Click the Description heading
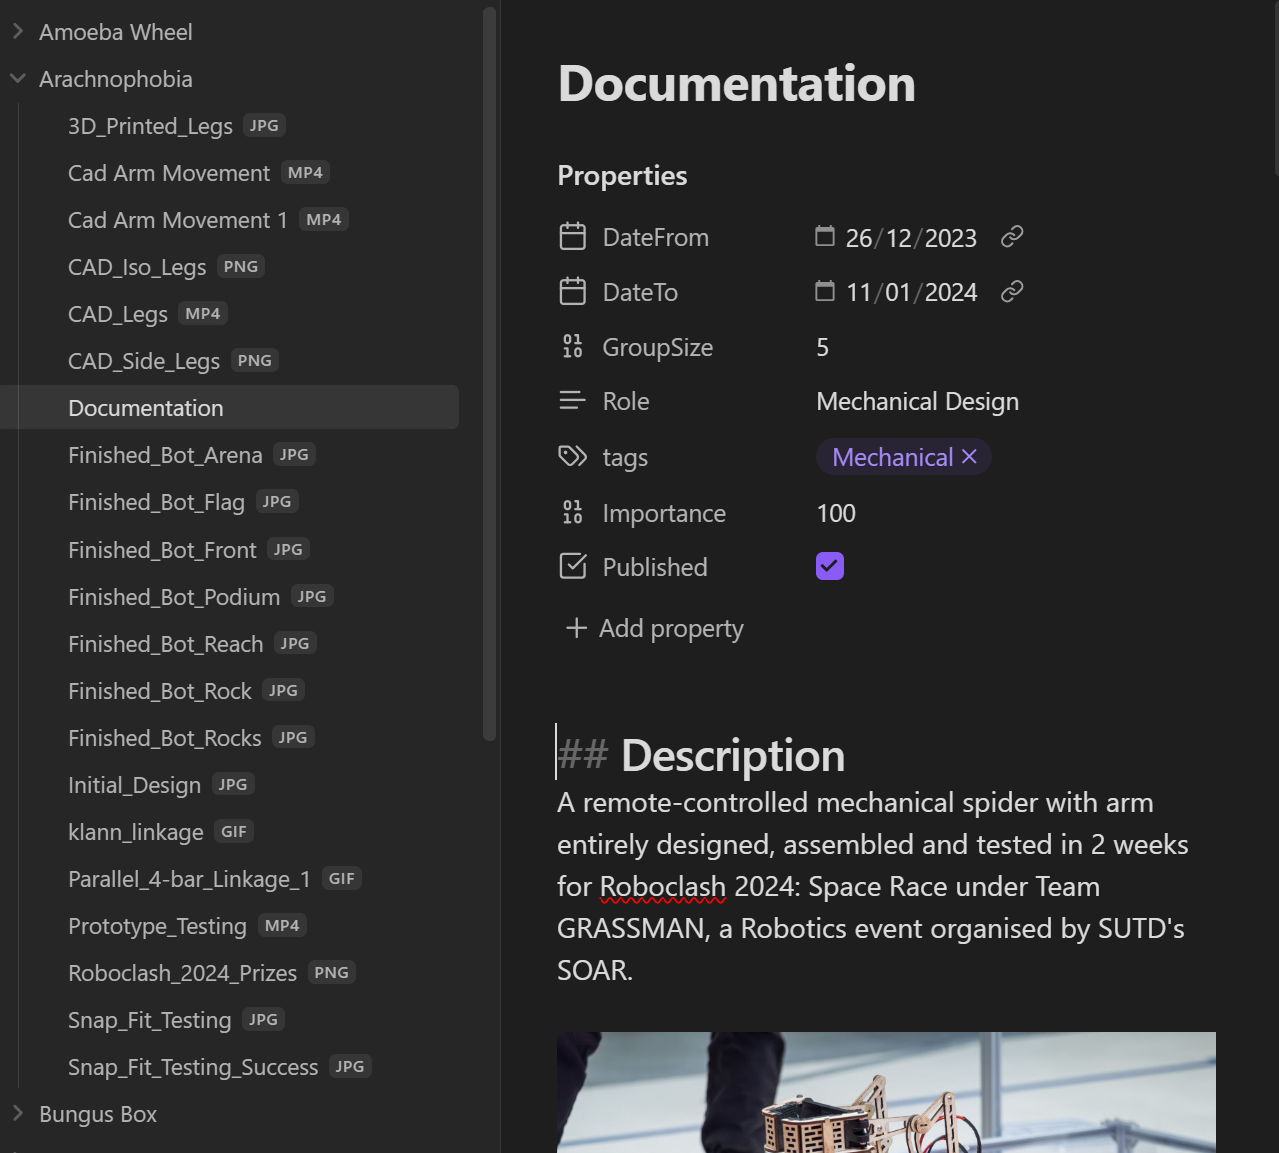The image size is (1279, 1153). coord(733,756)
